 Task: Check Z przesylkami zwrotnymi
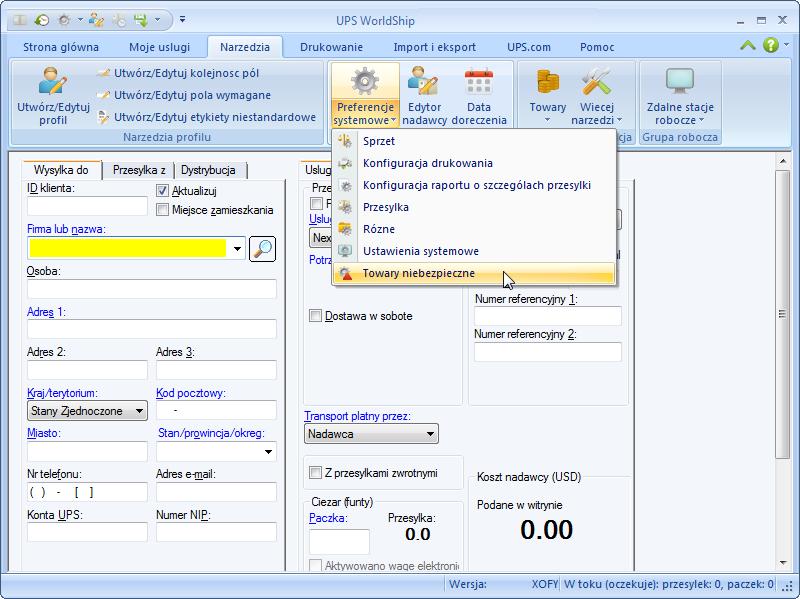tap(316, 473)
